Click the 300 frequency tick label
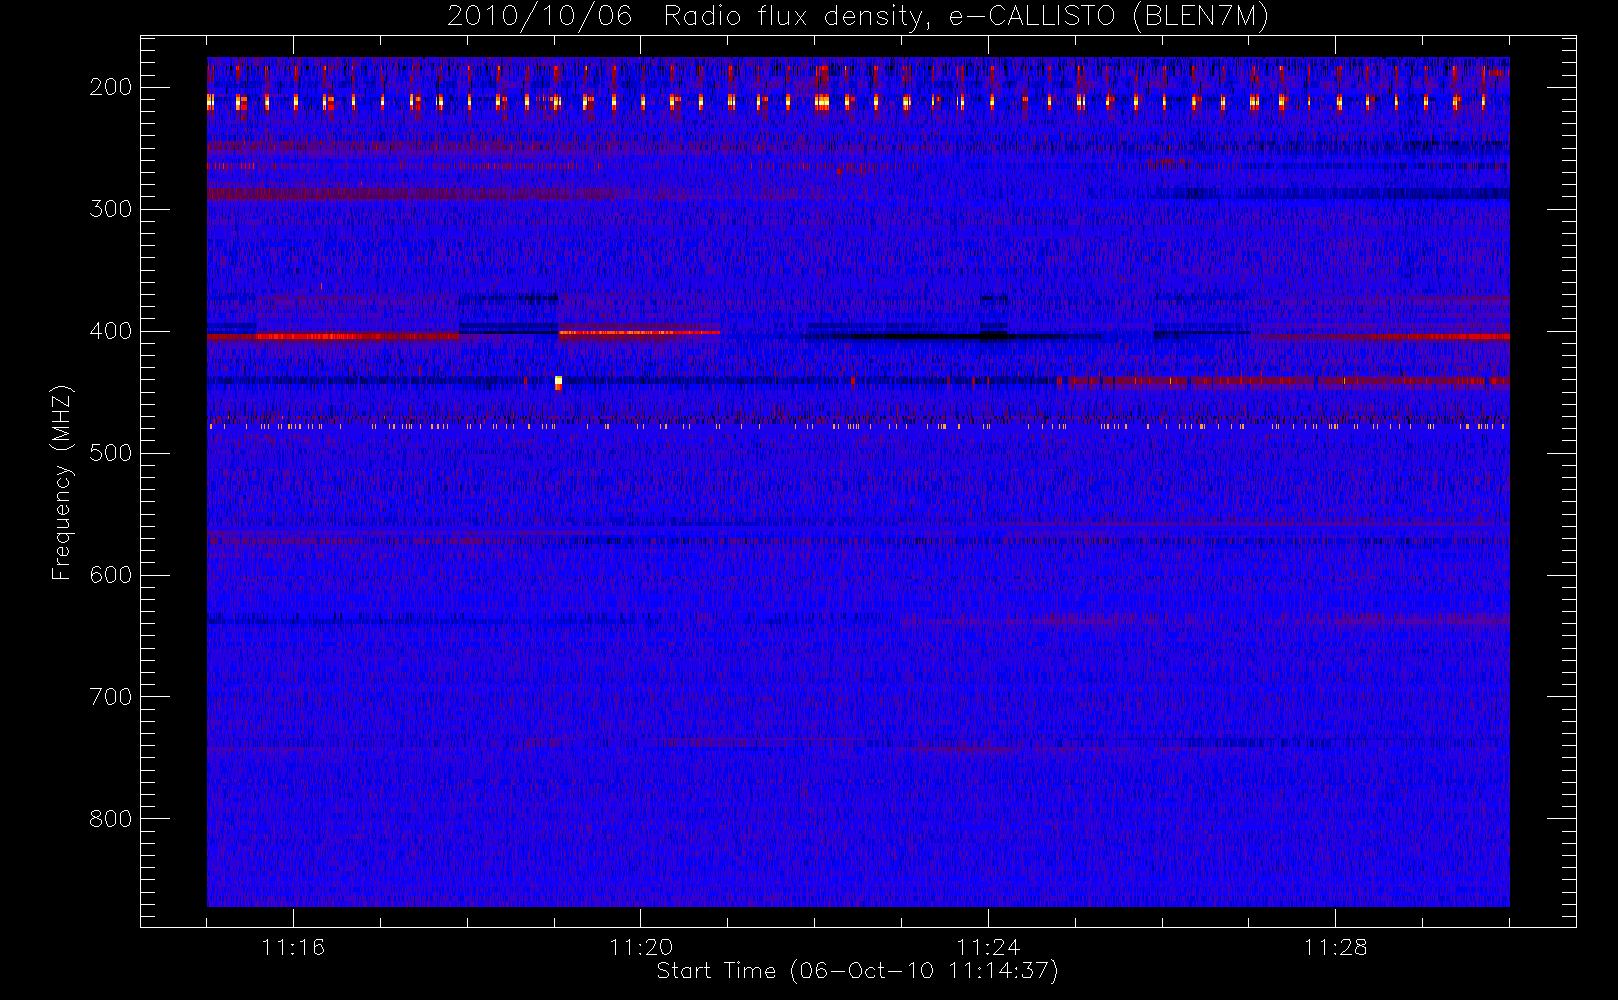Image resolution: width=1618 pixels, height=1000 pixels. (111, 209)
